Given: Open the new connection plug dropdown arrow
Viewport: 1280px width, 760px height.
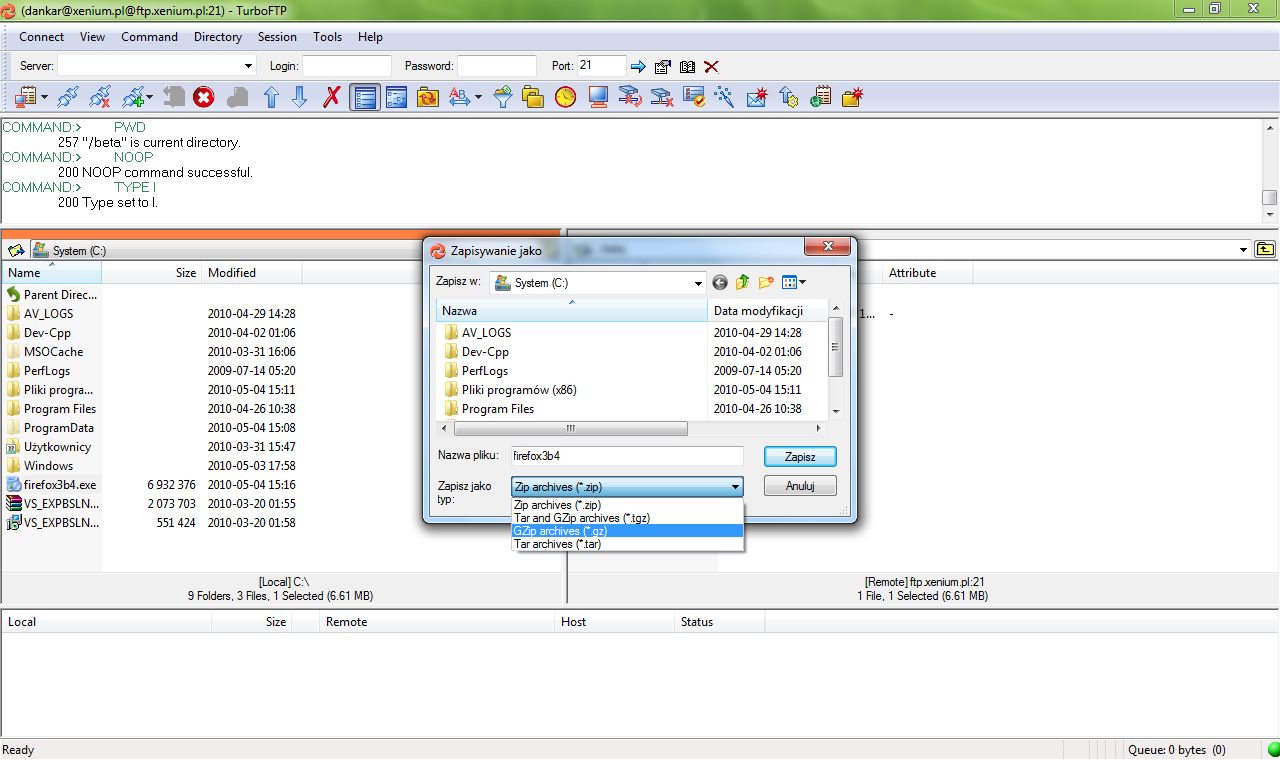Looking at the screenshot, I should [150, 97].
